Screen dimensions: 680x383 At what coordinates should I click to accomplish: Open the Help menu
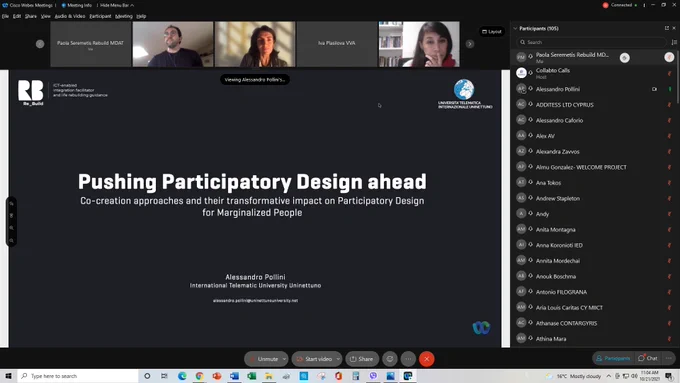point(141,16)
